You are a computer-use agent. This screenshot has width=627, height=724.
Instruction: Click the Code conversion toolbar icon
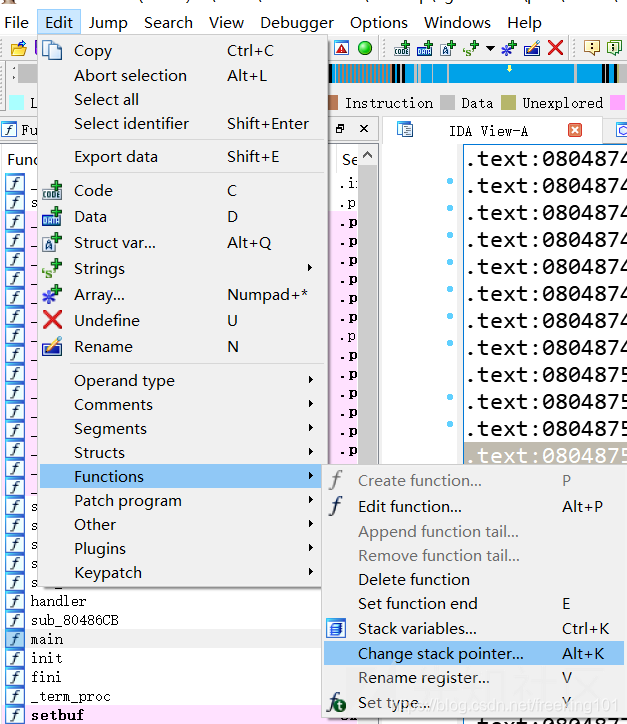[402, 48]
